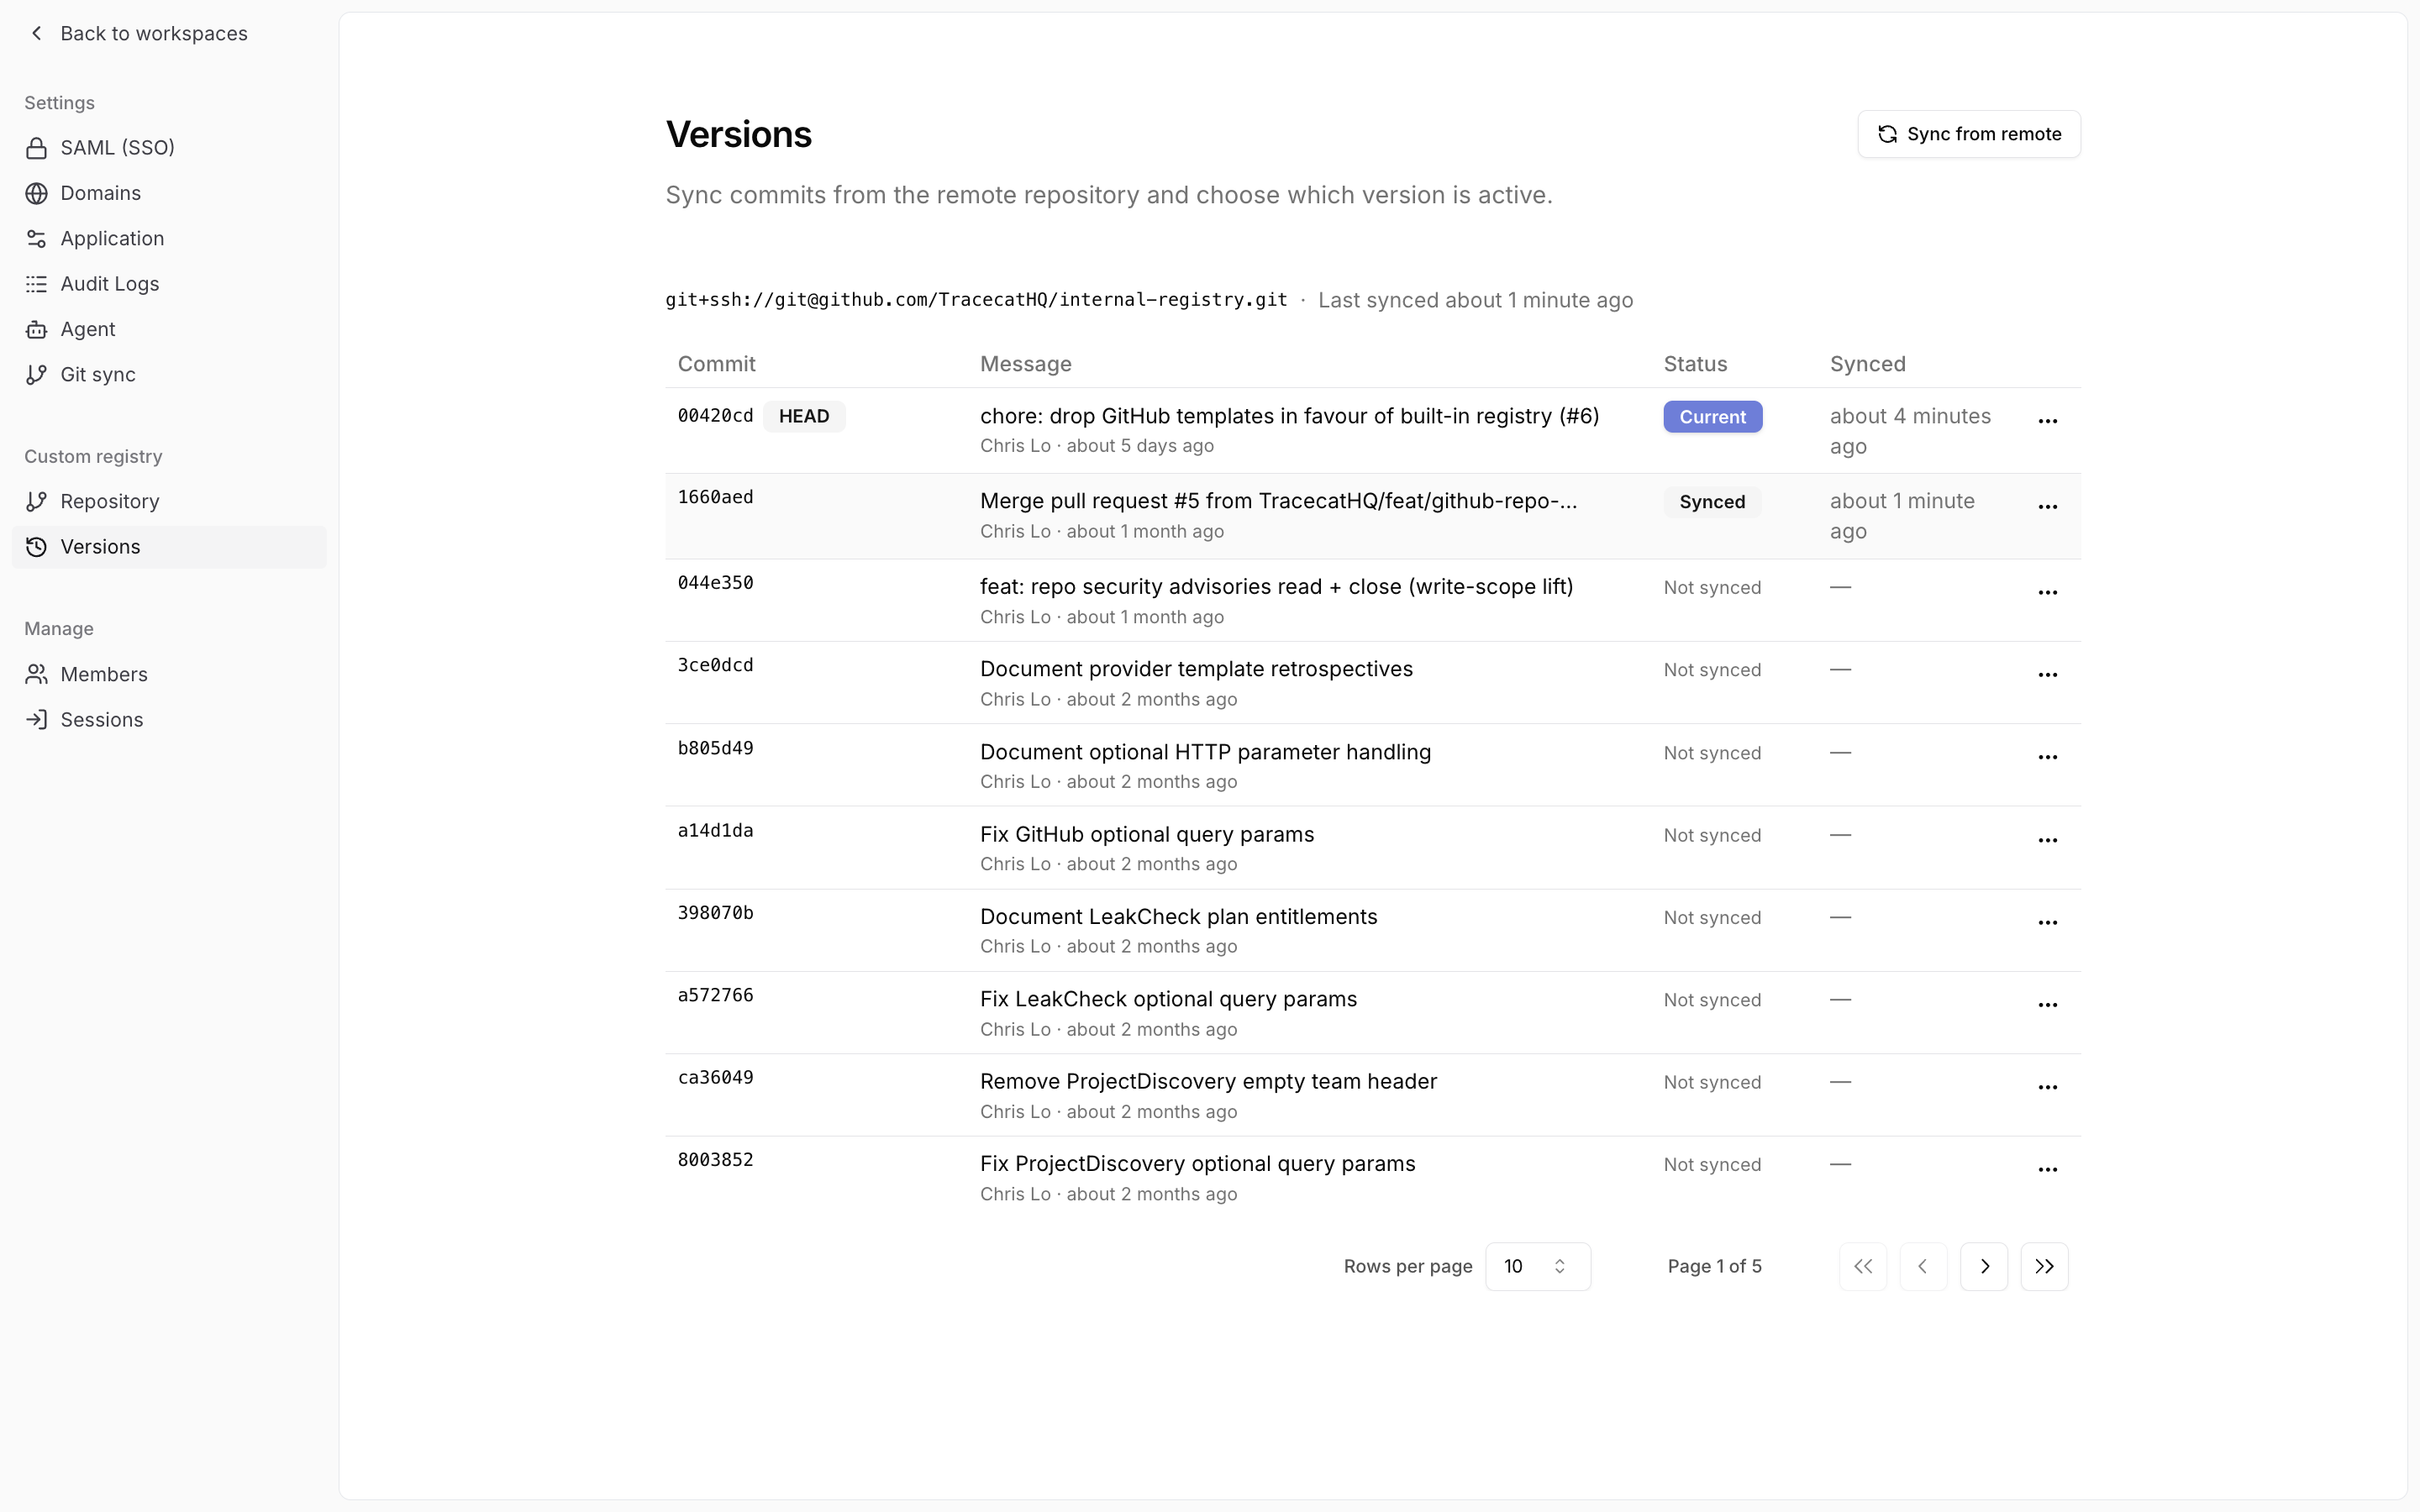The image size is (2420, 1512).
Task: Click the SAML (SSO) lock icon
Action: pos(37,148)
